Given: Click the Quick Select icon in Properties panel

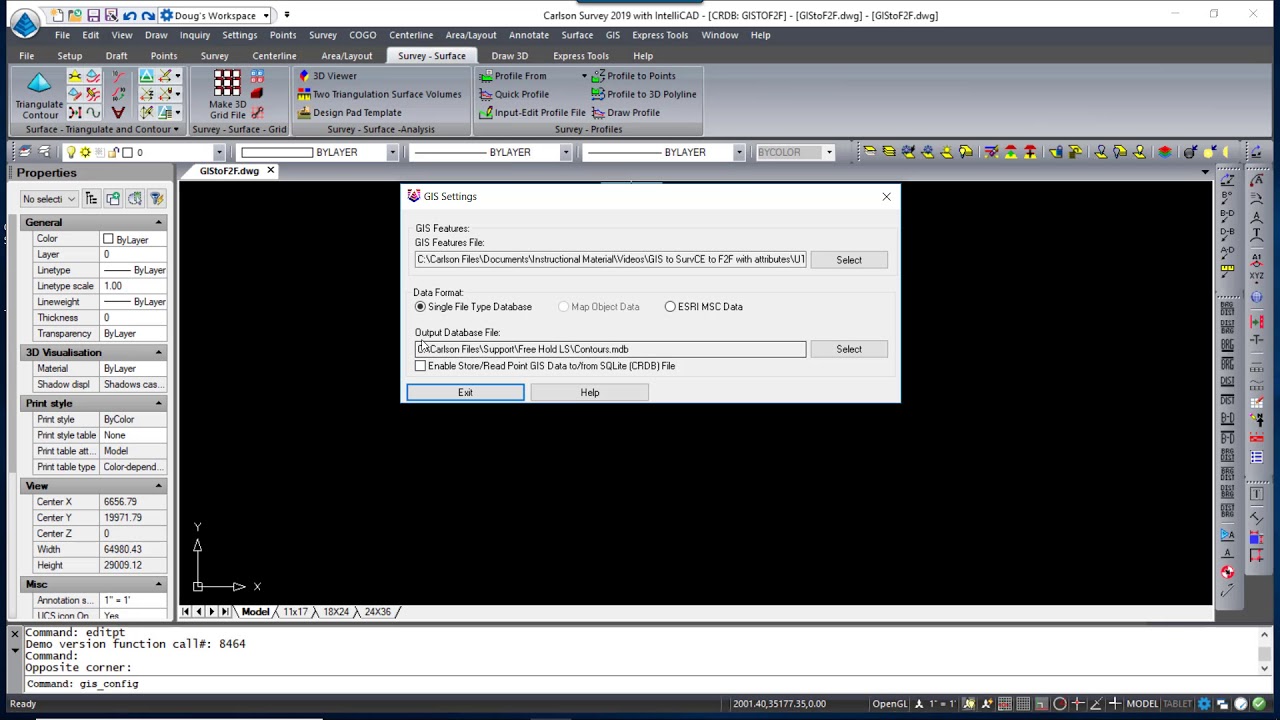Looking at the screenshot, I should [x=157, y=199].
